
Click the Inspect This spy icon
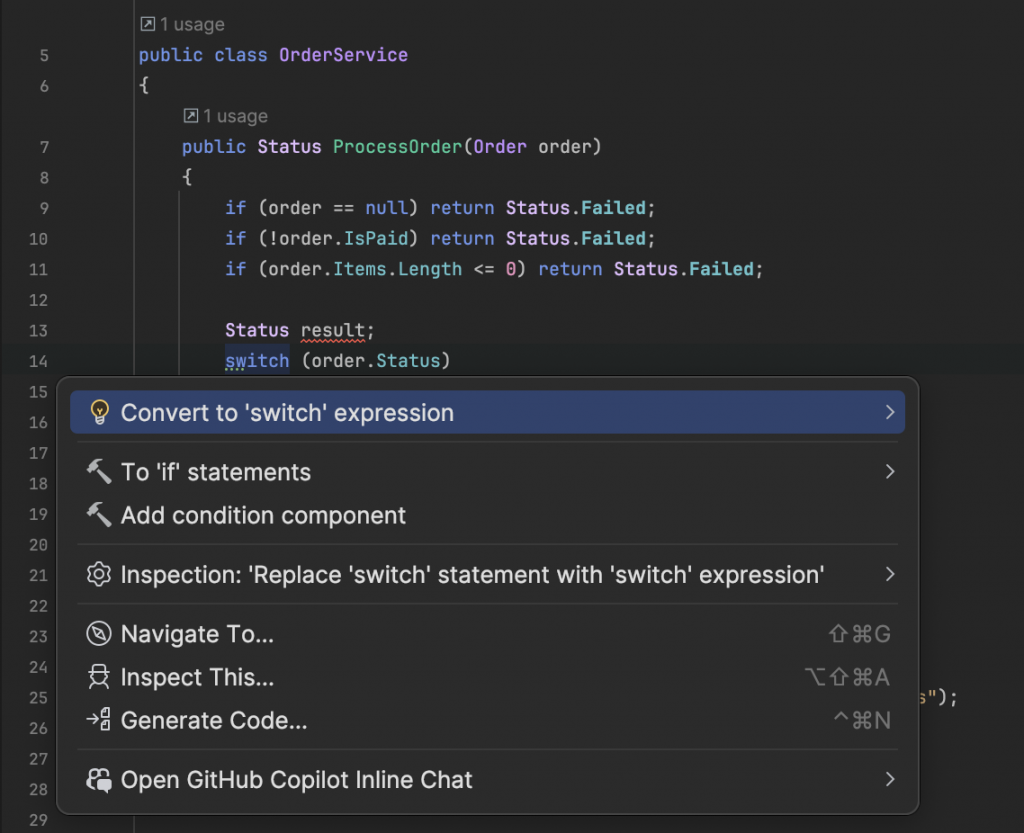99,678
